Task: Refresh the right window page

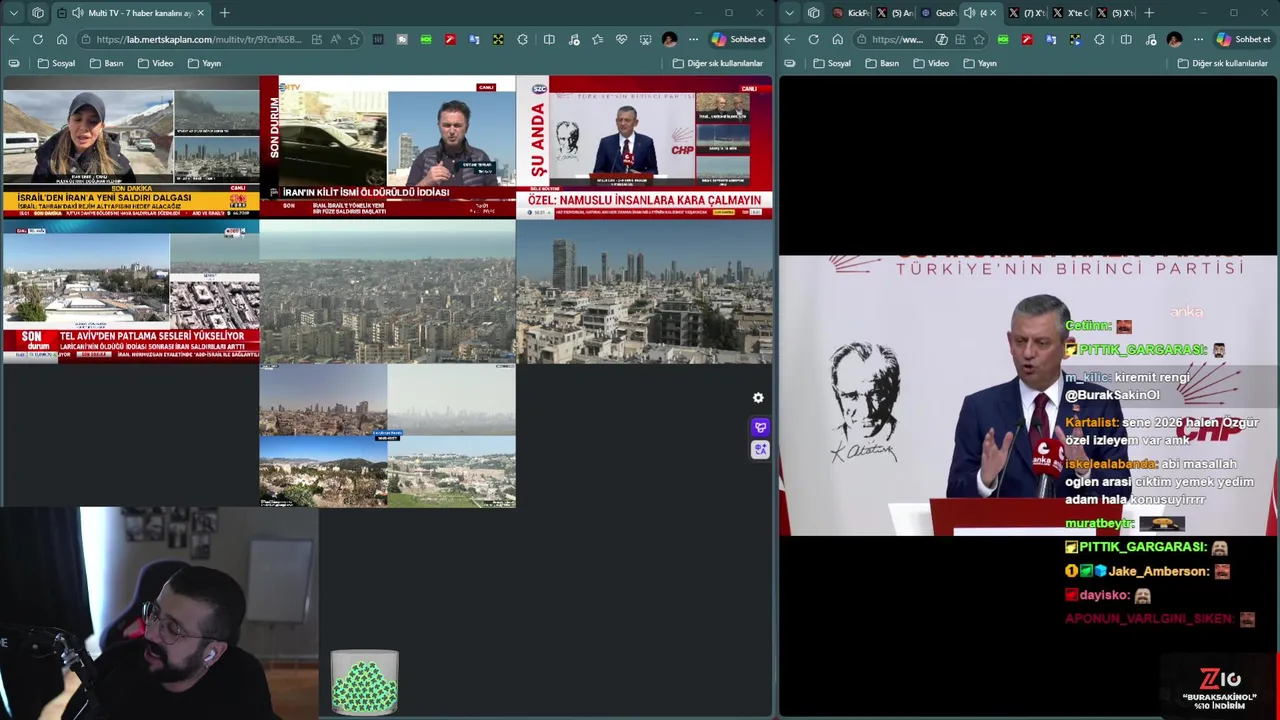Action: (x=814, y=39)
